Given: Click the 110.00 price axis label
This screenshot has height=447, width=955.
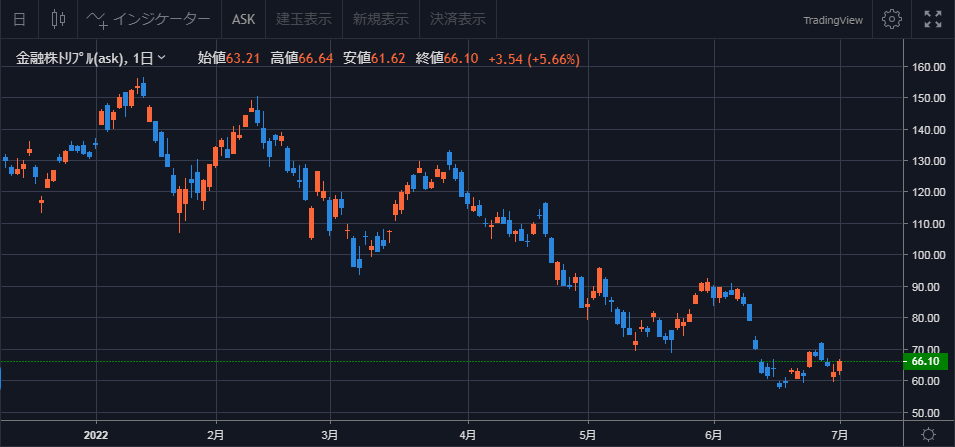Looking at the screenshot, I should coord(926,224).
